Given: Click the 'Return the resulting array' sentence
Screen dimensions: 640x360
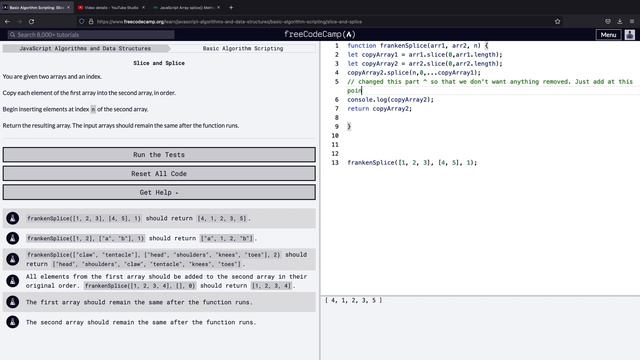Looking at the screenshot, I should point(121,125).
